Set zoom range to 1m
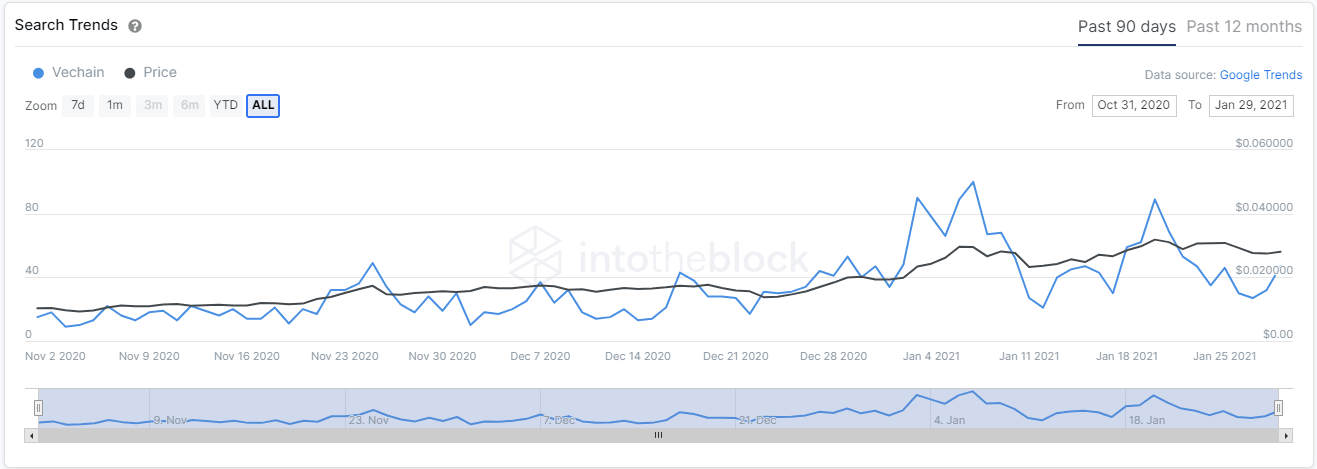The width and height of the screenshot is (1317, 469). (115, 105)
